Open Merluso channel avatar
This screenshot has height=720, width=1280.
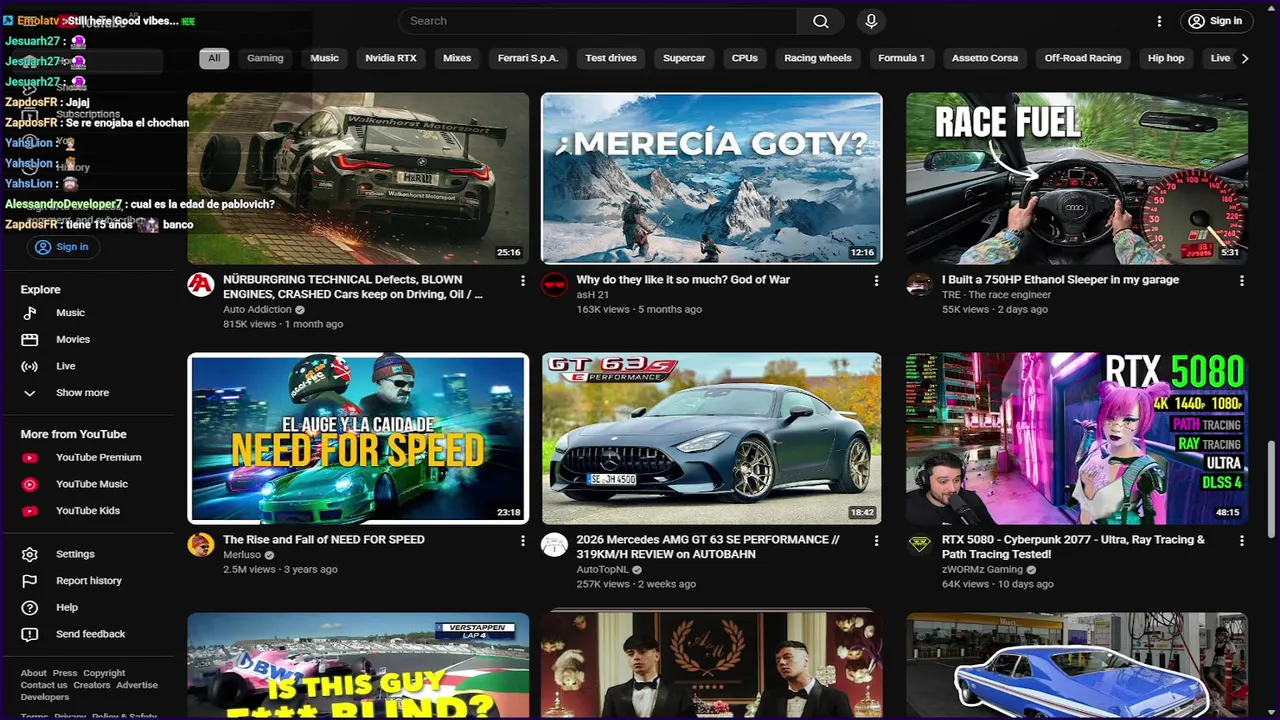(x=201, y=545)
